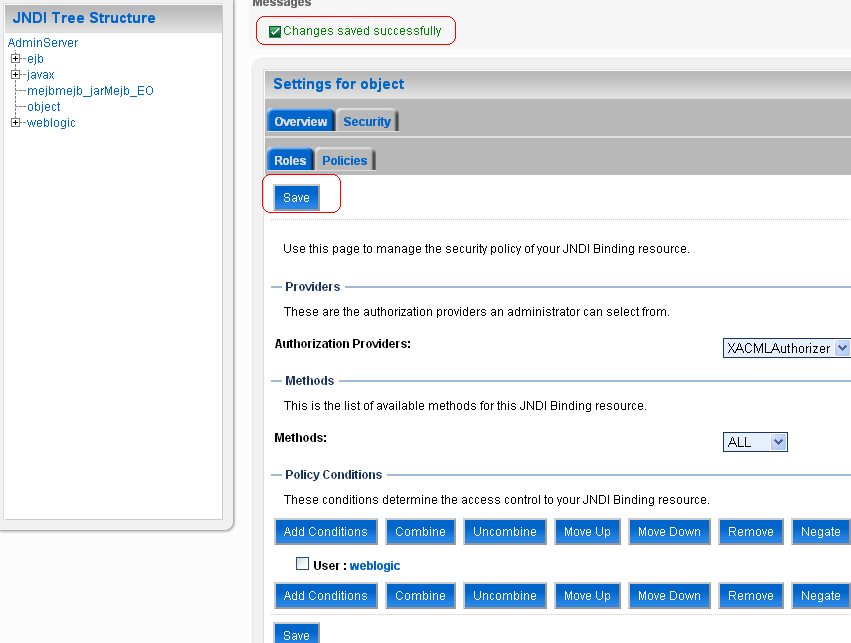Image resolution: width=851 pixels, height=643 pixels.
Task: Click the Move Down button
Action: (x=669, y=531)
